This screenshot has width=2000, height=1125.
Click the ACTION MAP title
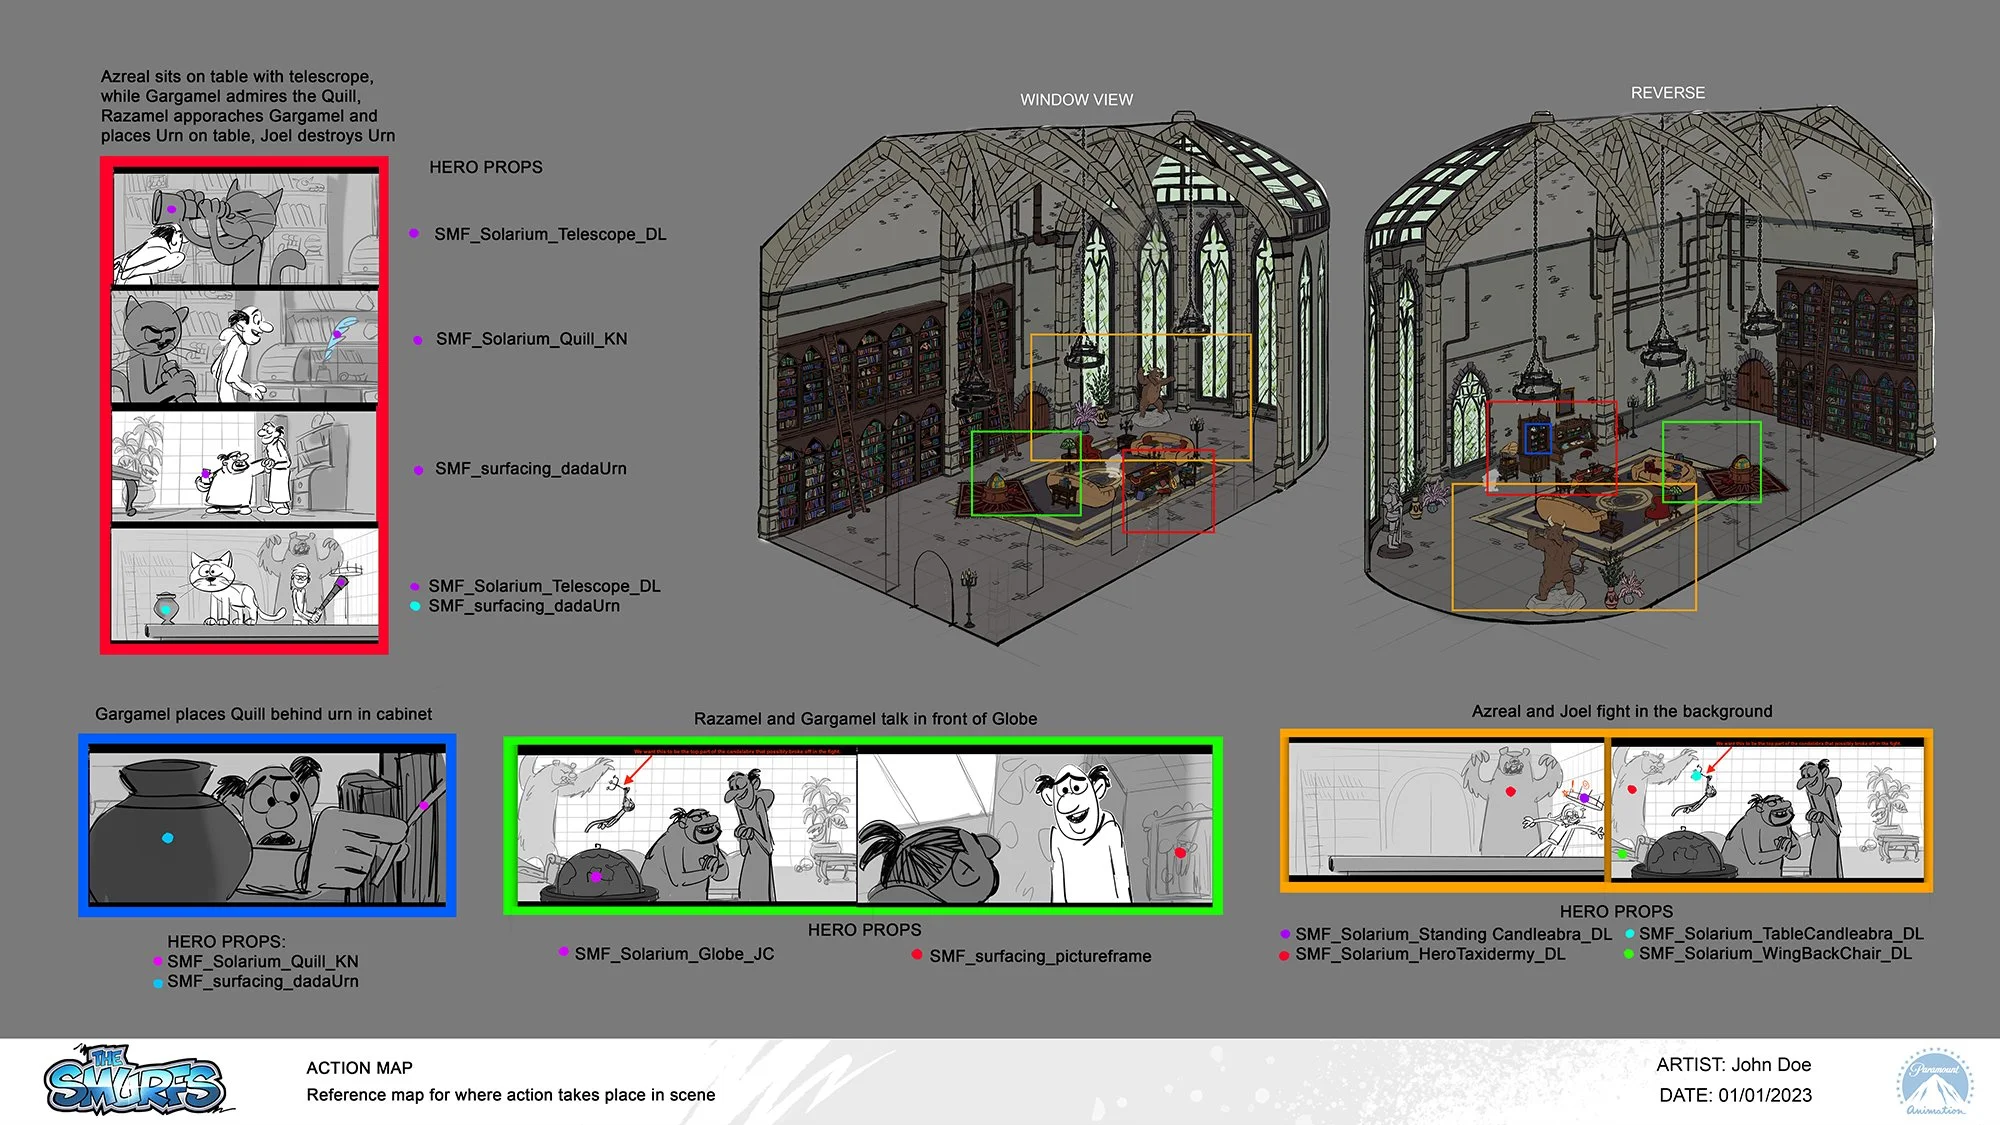pyautogui.click(x=360, y=1069)
